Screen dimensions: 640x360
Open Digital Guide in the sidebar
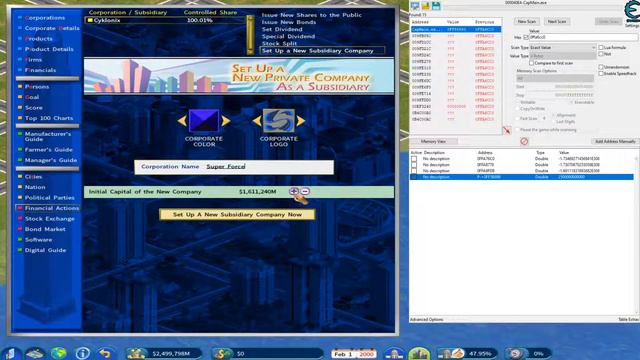(x=45, y=250)
